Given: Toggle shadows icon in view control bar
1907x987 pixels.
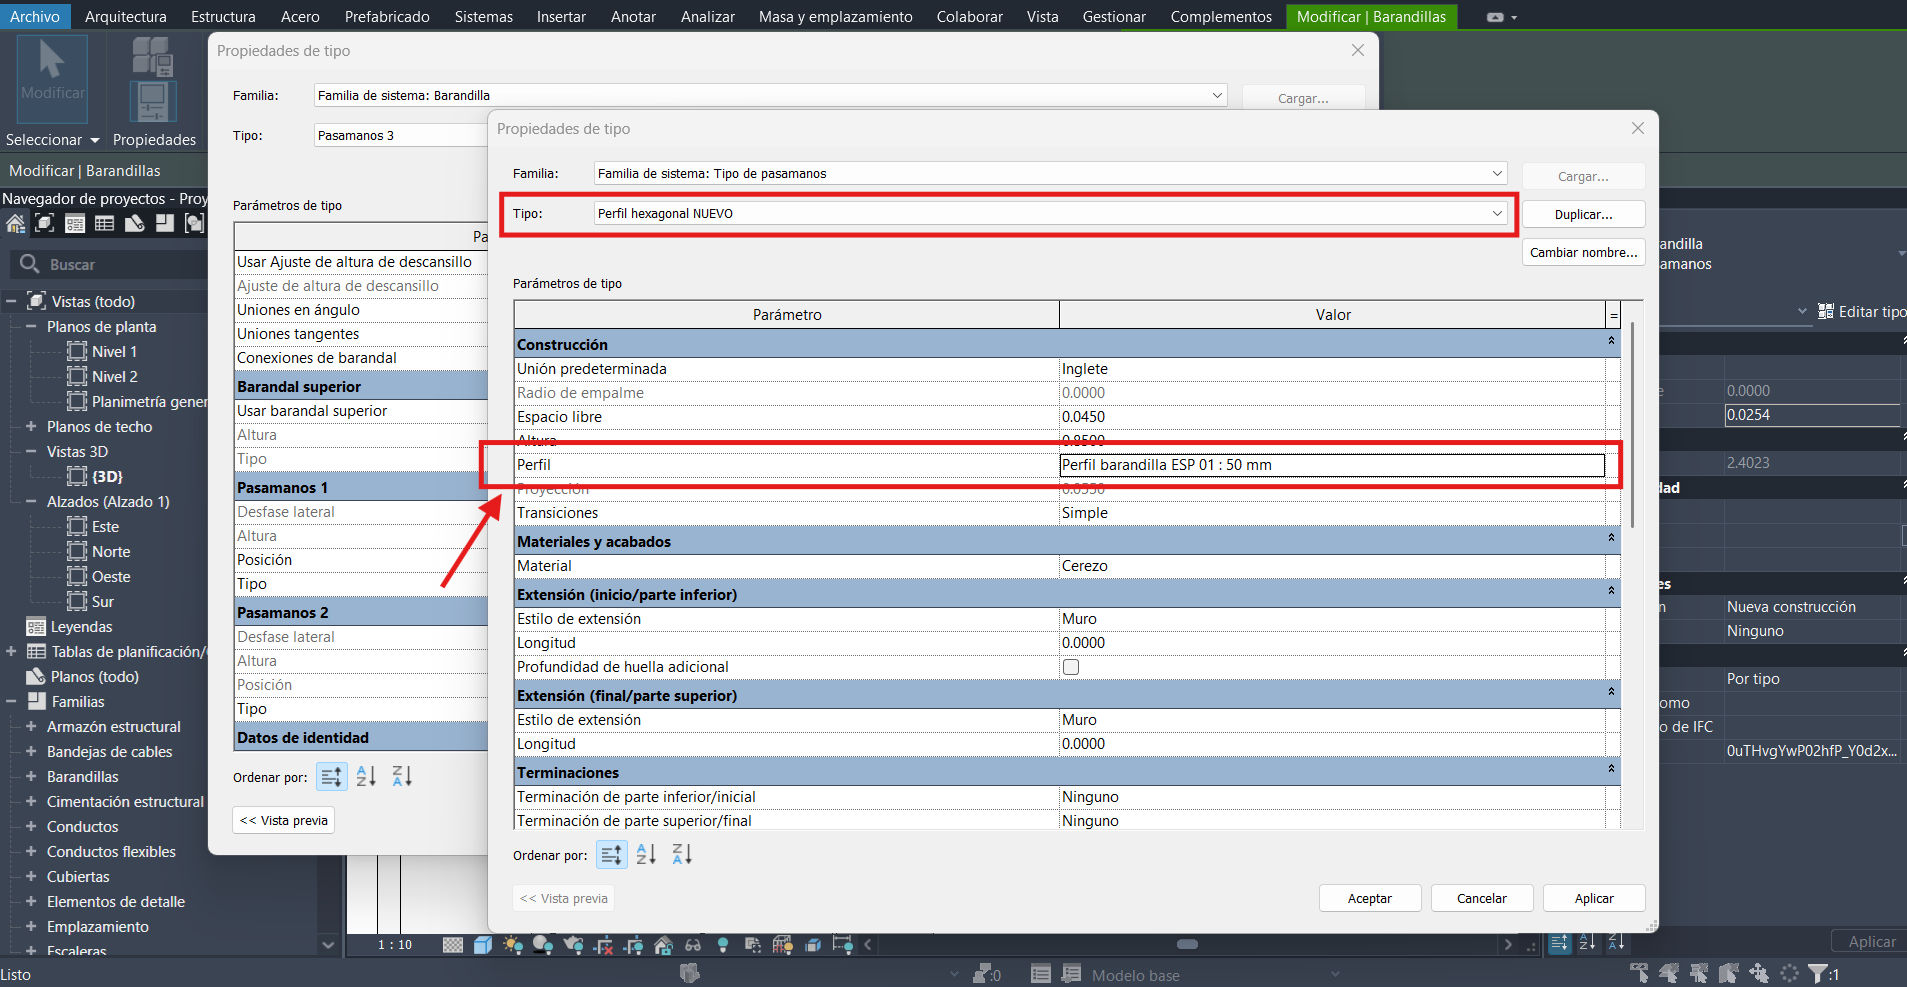Looking at the screenshot, I should 543,945.
